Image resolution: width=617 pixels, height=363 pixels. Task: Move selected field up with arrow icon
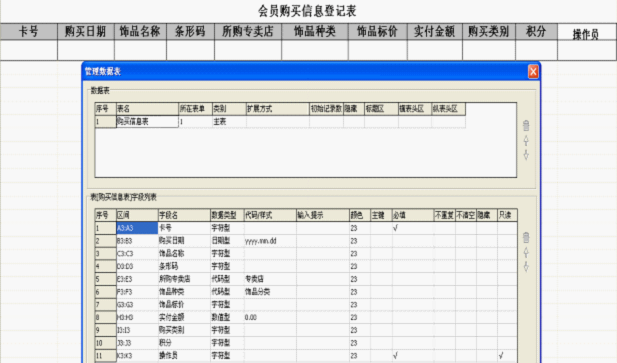click(526, 252)
